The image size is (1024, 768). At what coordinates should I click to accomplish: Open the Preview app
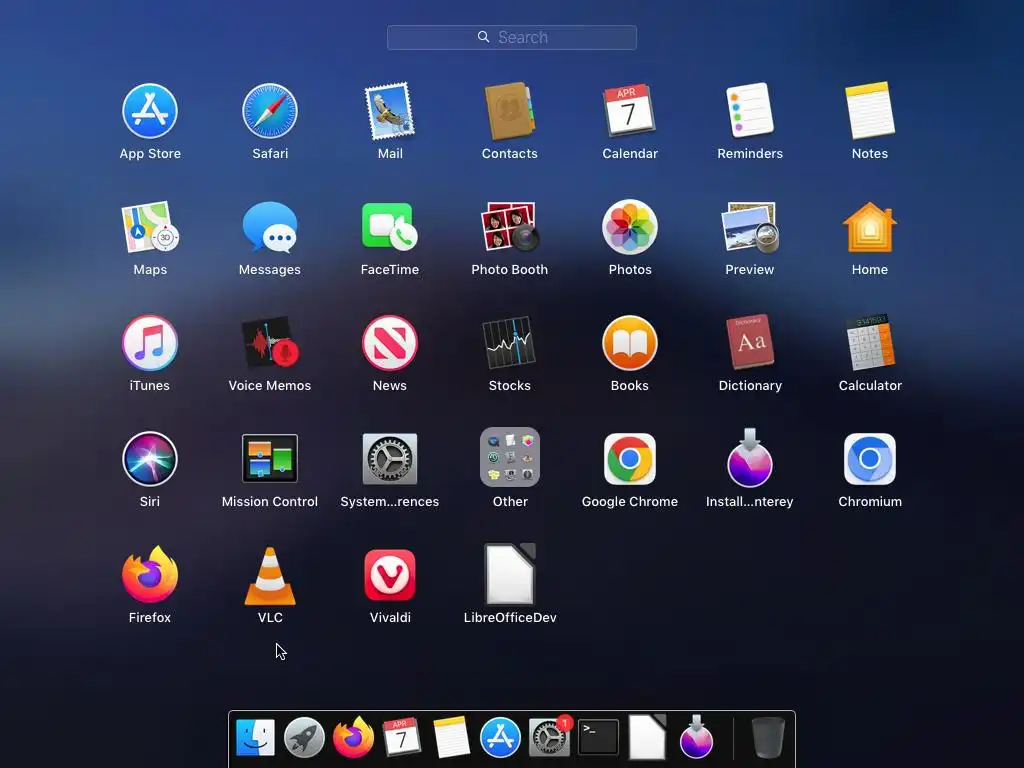tap(750, 227)
